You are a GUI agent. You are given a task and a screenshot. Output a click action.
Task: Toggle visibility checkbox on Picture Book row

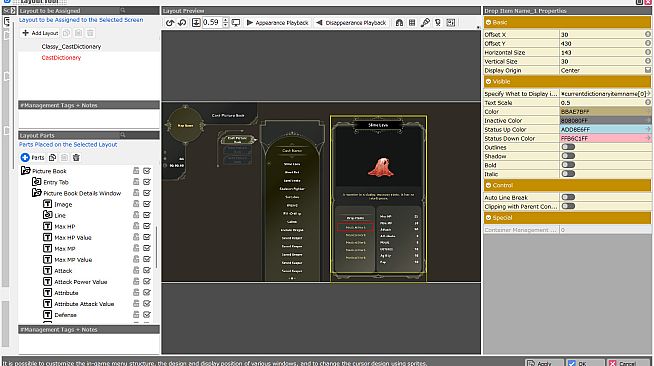(147, 170)
